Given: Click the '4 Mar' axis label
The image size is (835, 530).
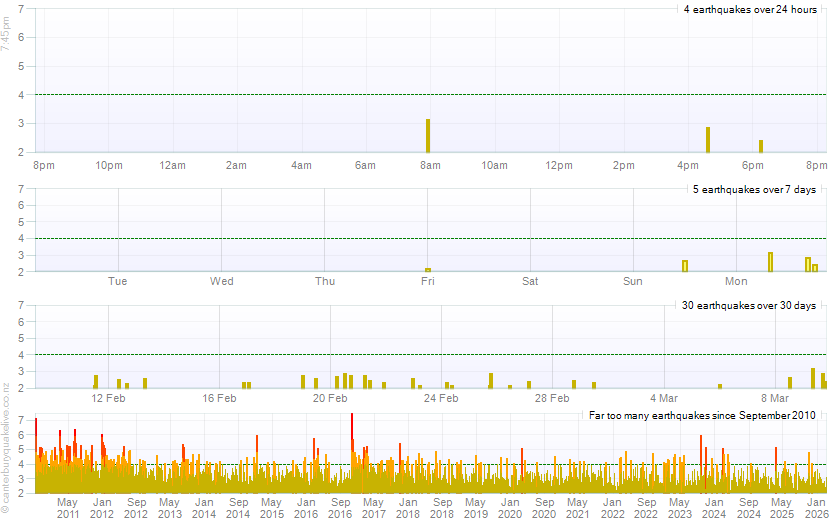Looking at the screenshot, I should pyautogui.click(x=663, y=398).
